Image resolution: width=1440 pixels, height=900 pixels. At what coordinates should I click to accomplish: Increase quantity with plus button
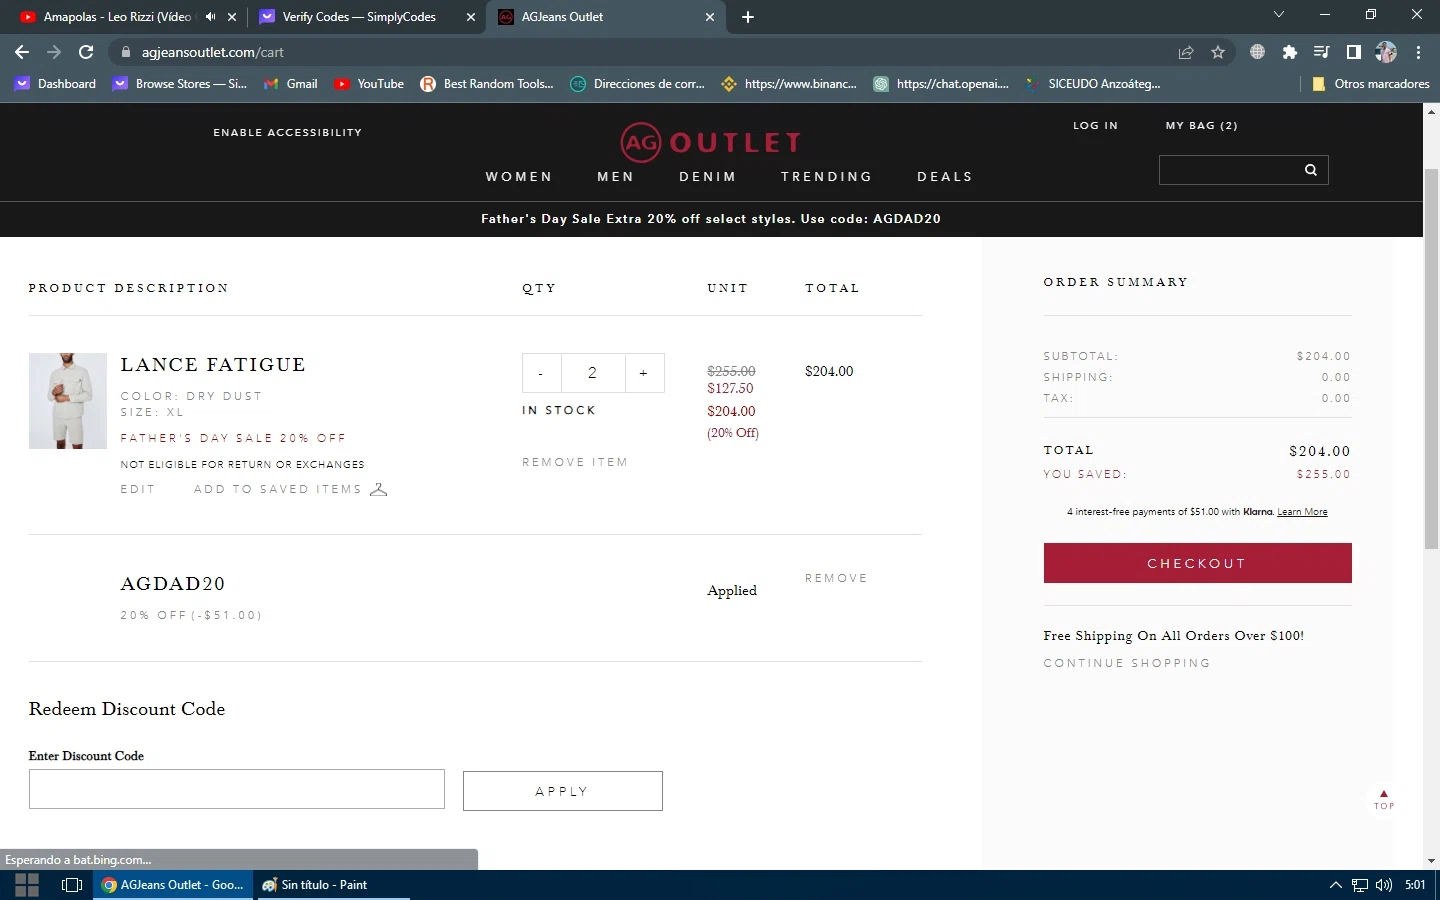coord(644,373)
